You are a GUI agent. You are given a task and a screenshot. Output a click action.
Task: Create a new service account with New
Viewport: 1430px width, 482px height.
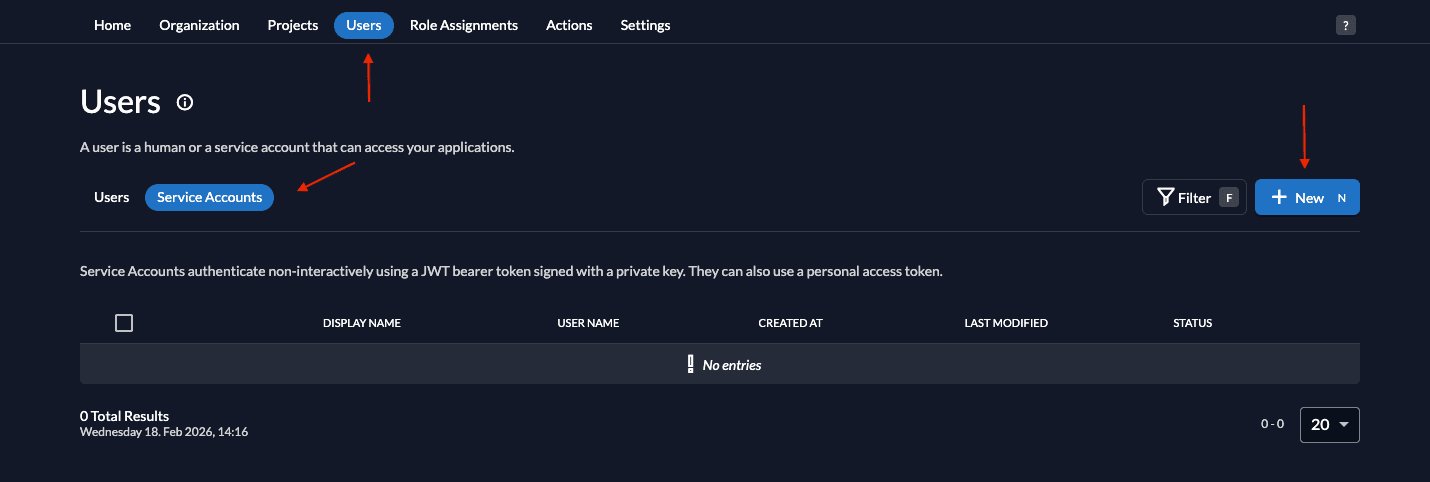1307,198
